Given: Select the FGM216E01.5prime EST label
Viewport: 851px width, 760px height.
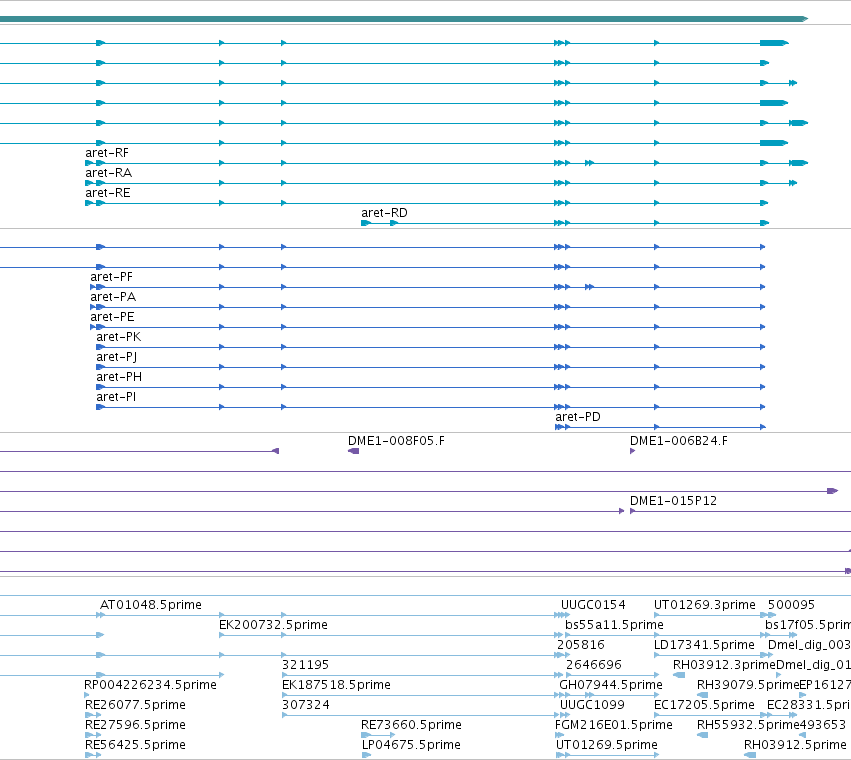Looking at the screenshot, I should coord(614,725).
